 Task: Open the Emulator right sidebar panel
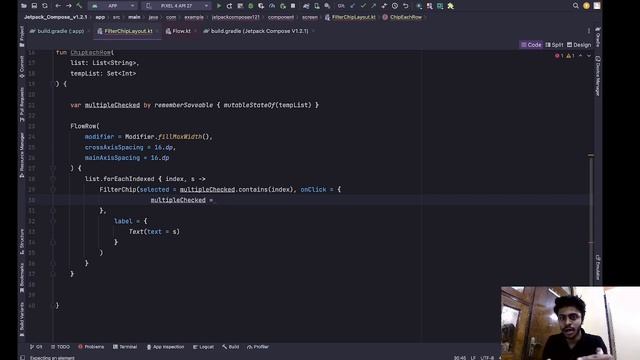(597, 268)
